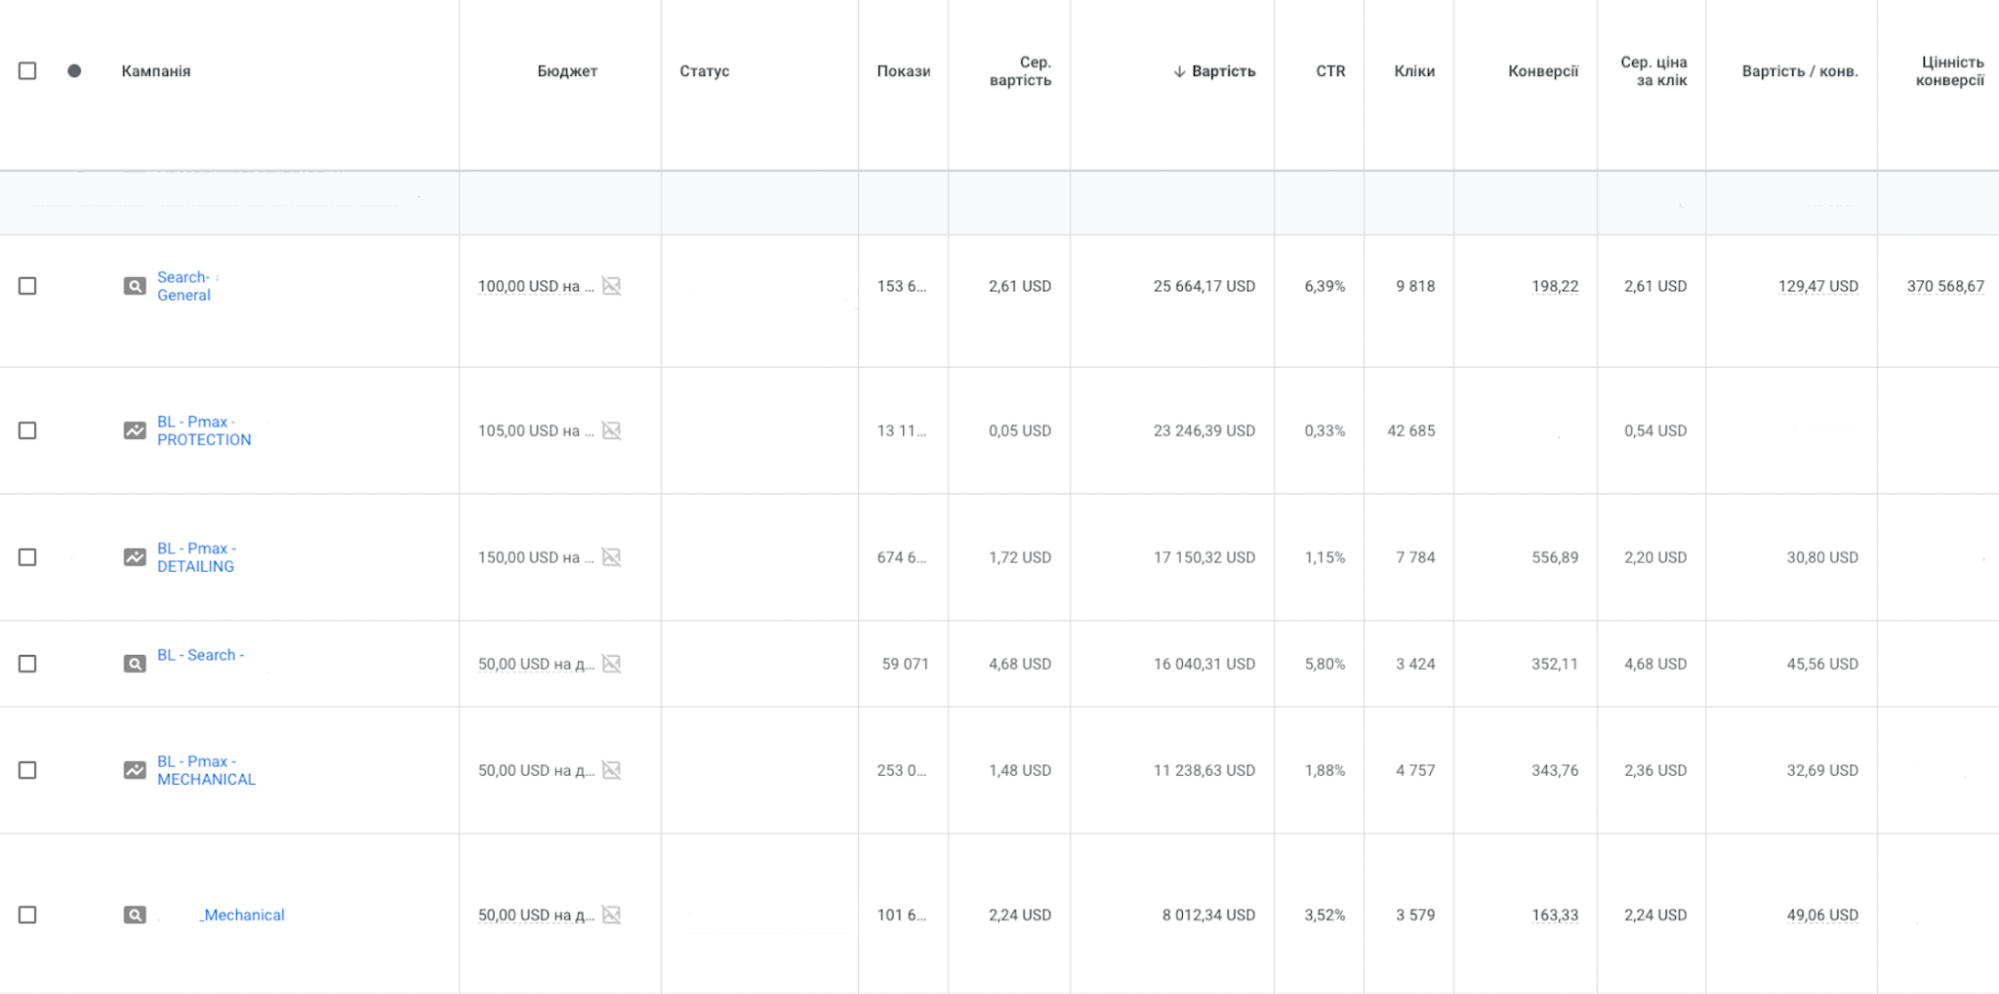Screen dimensions: 1999x994
Task: Click the CTR column header
Action: click(1330, 71)
